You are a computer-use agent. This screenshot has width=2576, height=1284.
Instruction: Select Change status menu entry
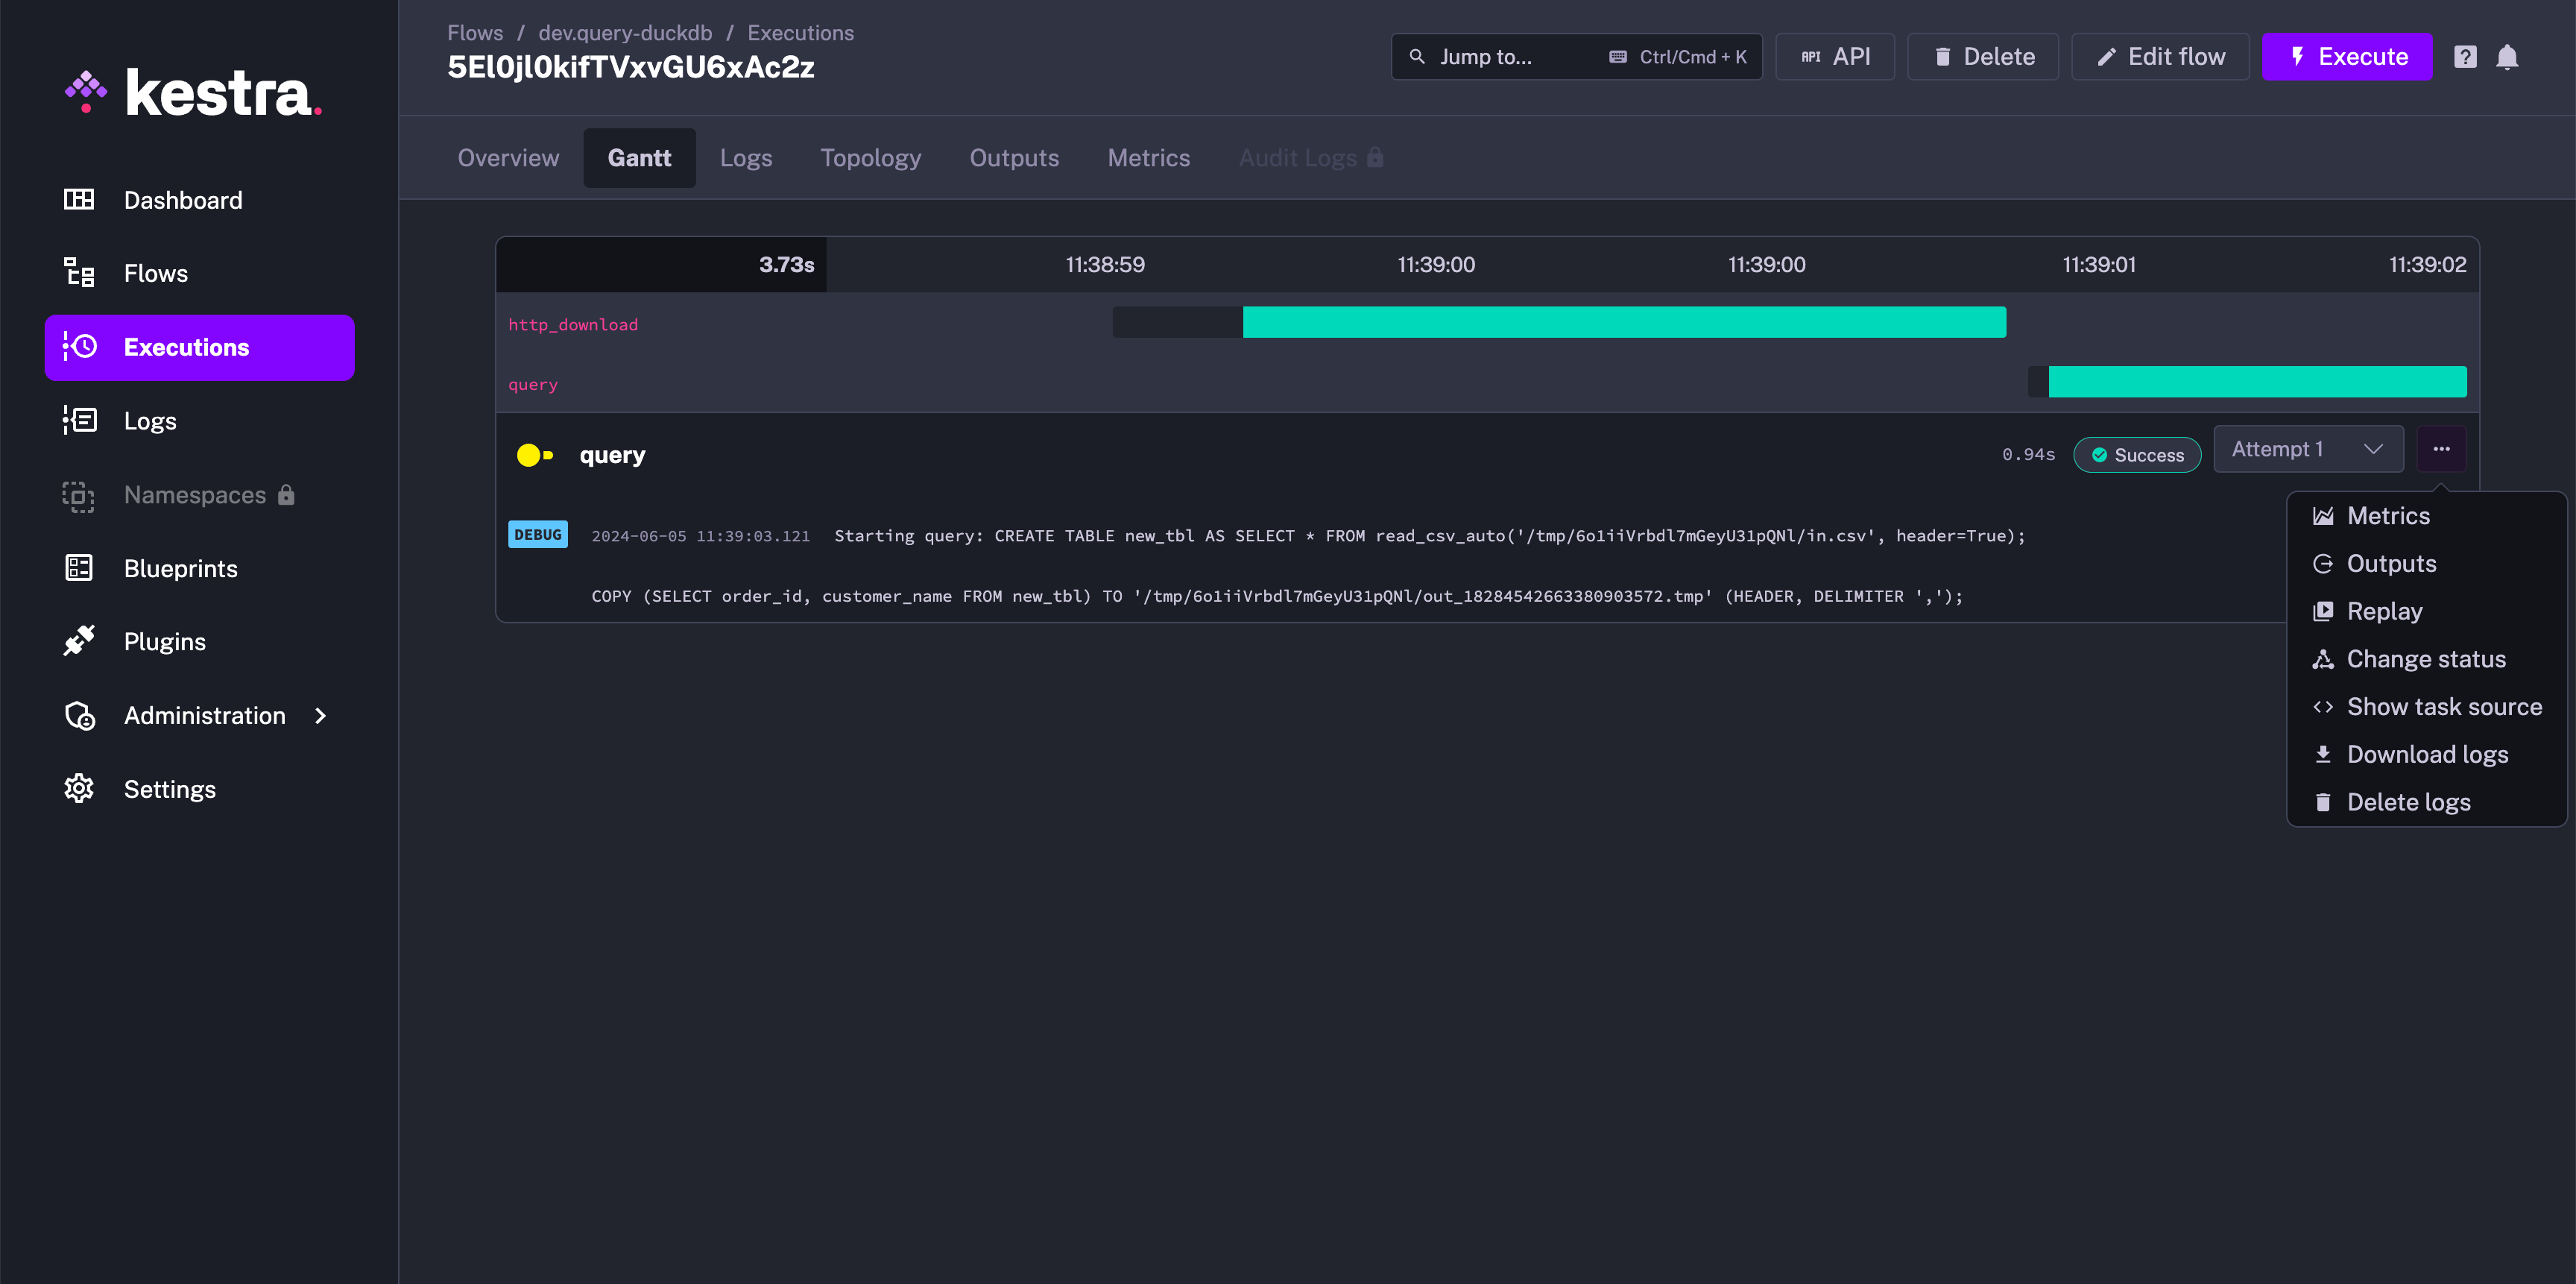point(2427,659)
